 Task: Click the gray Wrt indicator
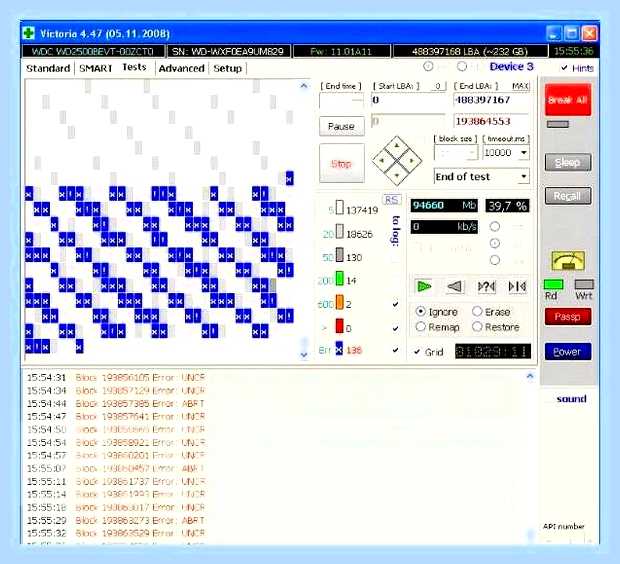584,284
